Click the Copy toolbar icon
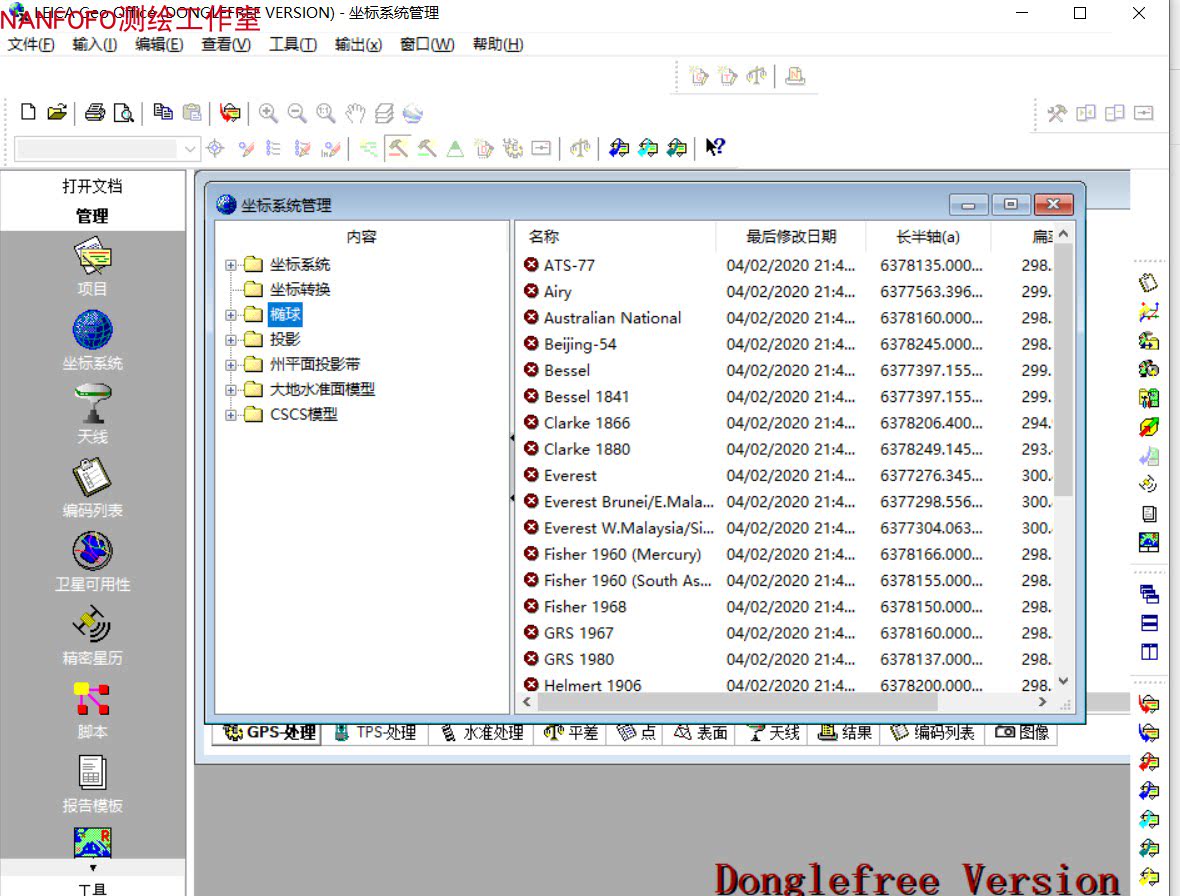 [163, 112]
